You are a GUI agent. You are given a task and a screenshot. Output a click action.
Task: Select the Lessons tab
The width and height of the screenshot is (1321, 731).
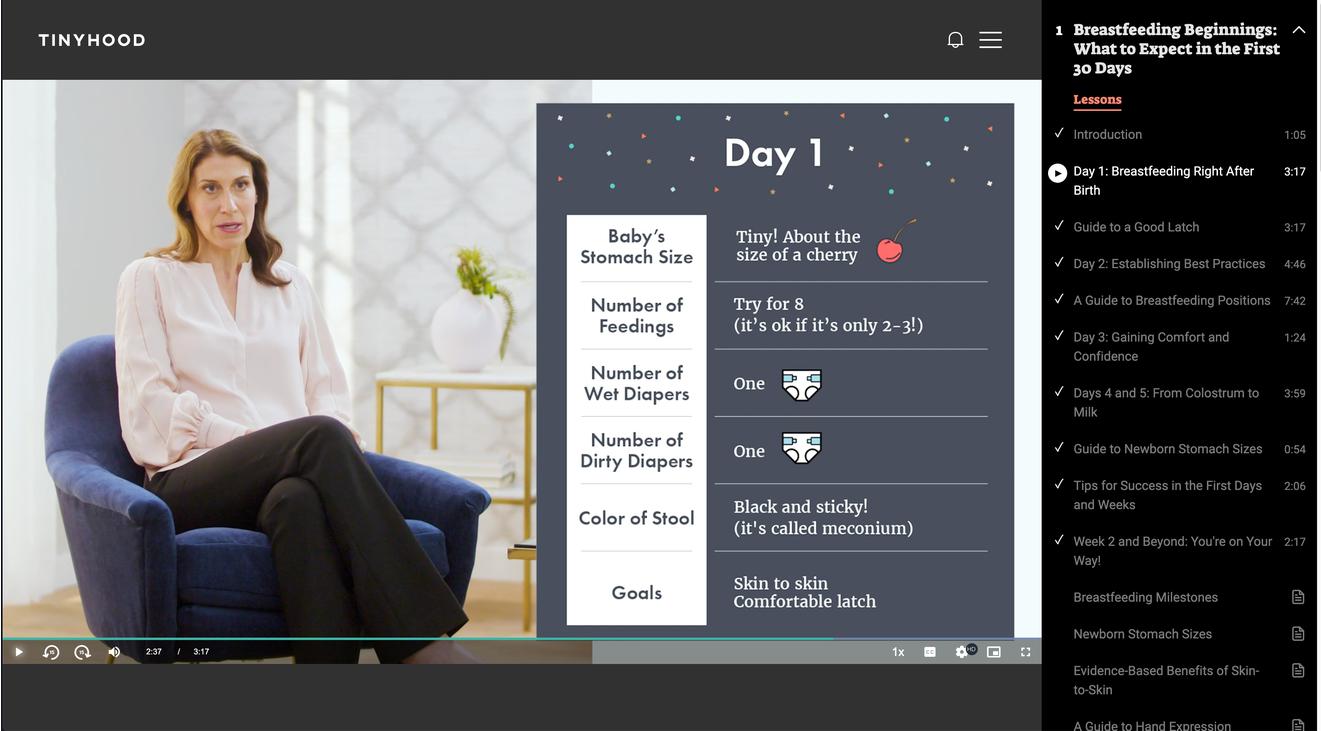tap(1097, 99)
